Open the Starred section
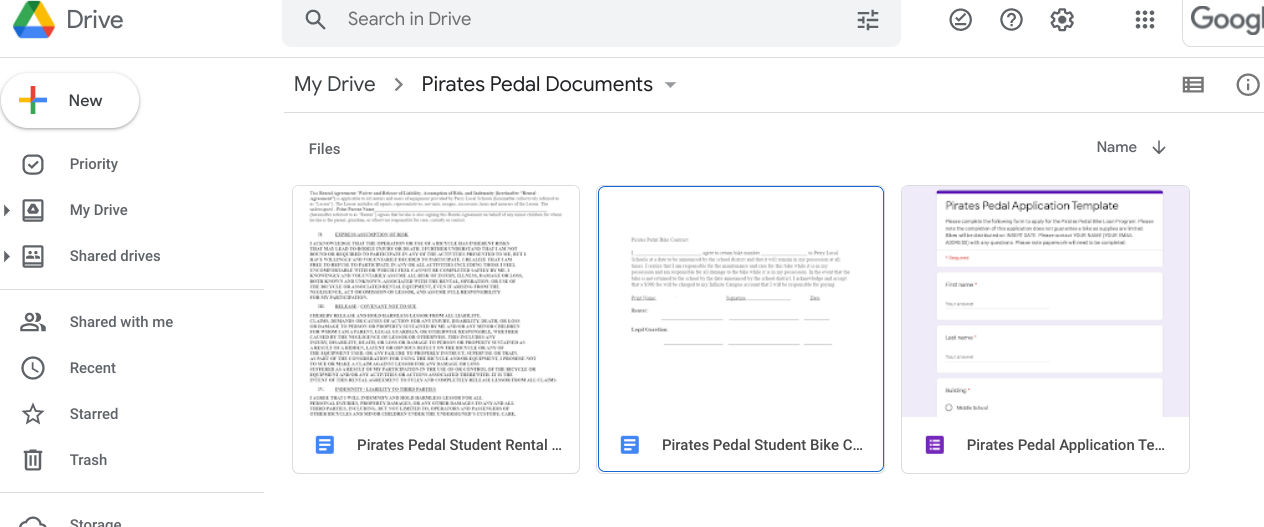 coord(94,414)
